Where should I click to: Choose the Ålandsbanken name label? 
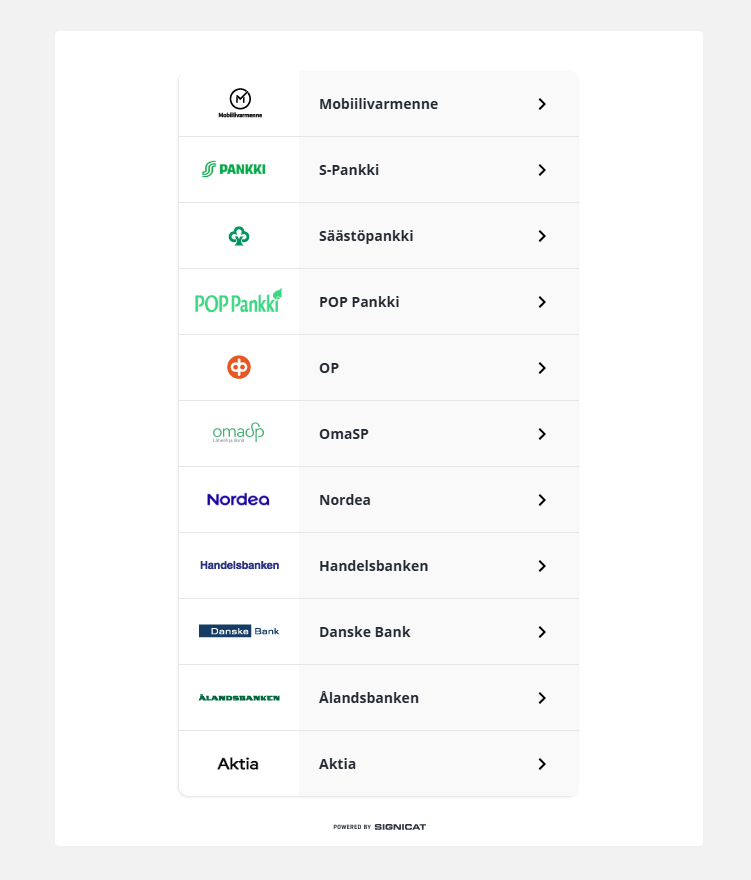(x=369, y=698)
